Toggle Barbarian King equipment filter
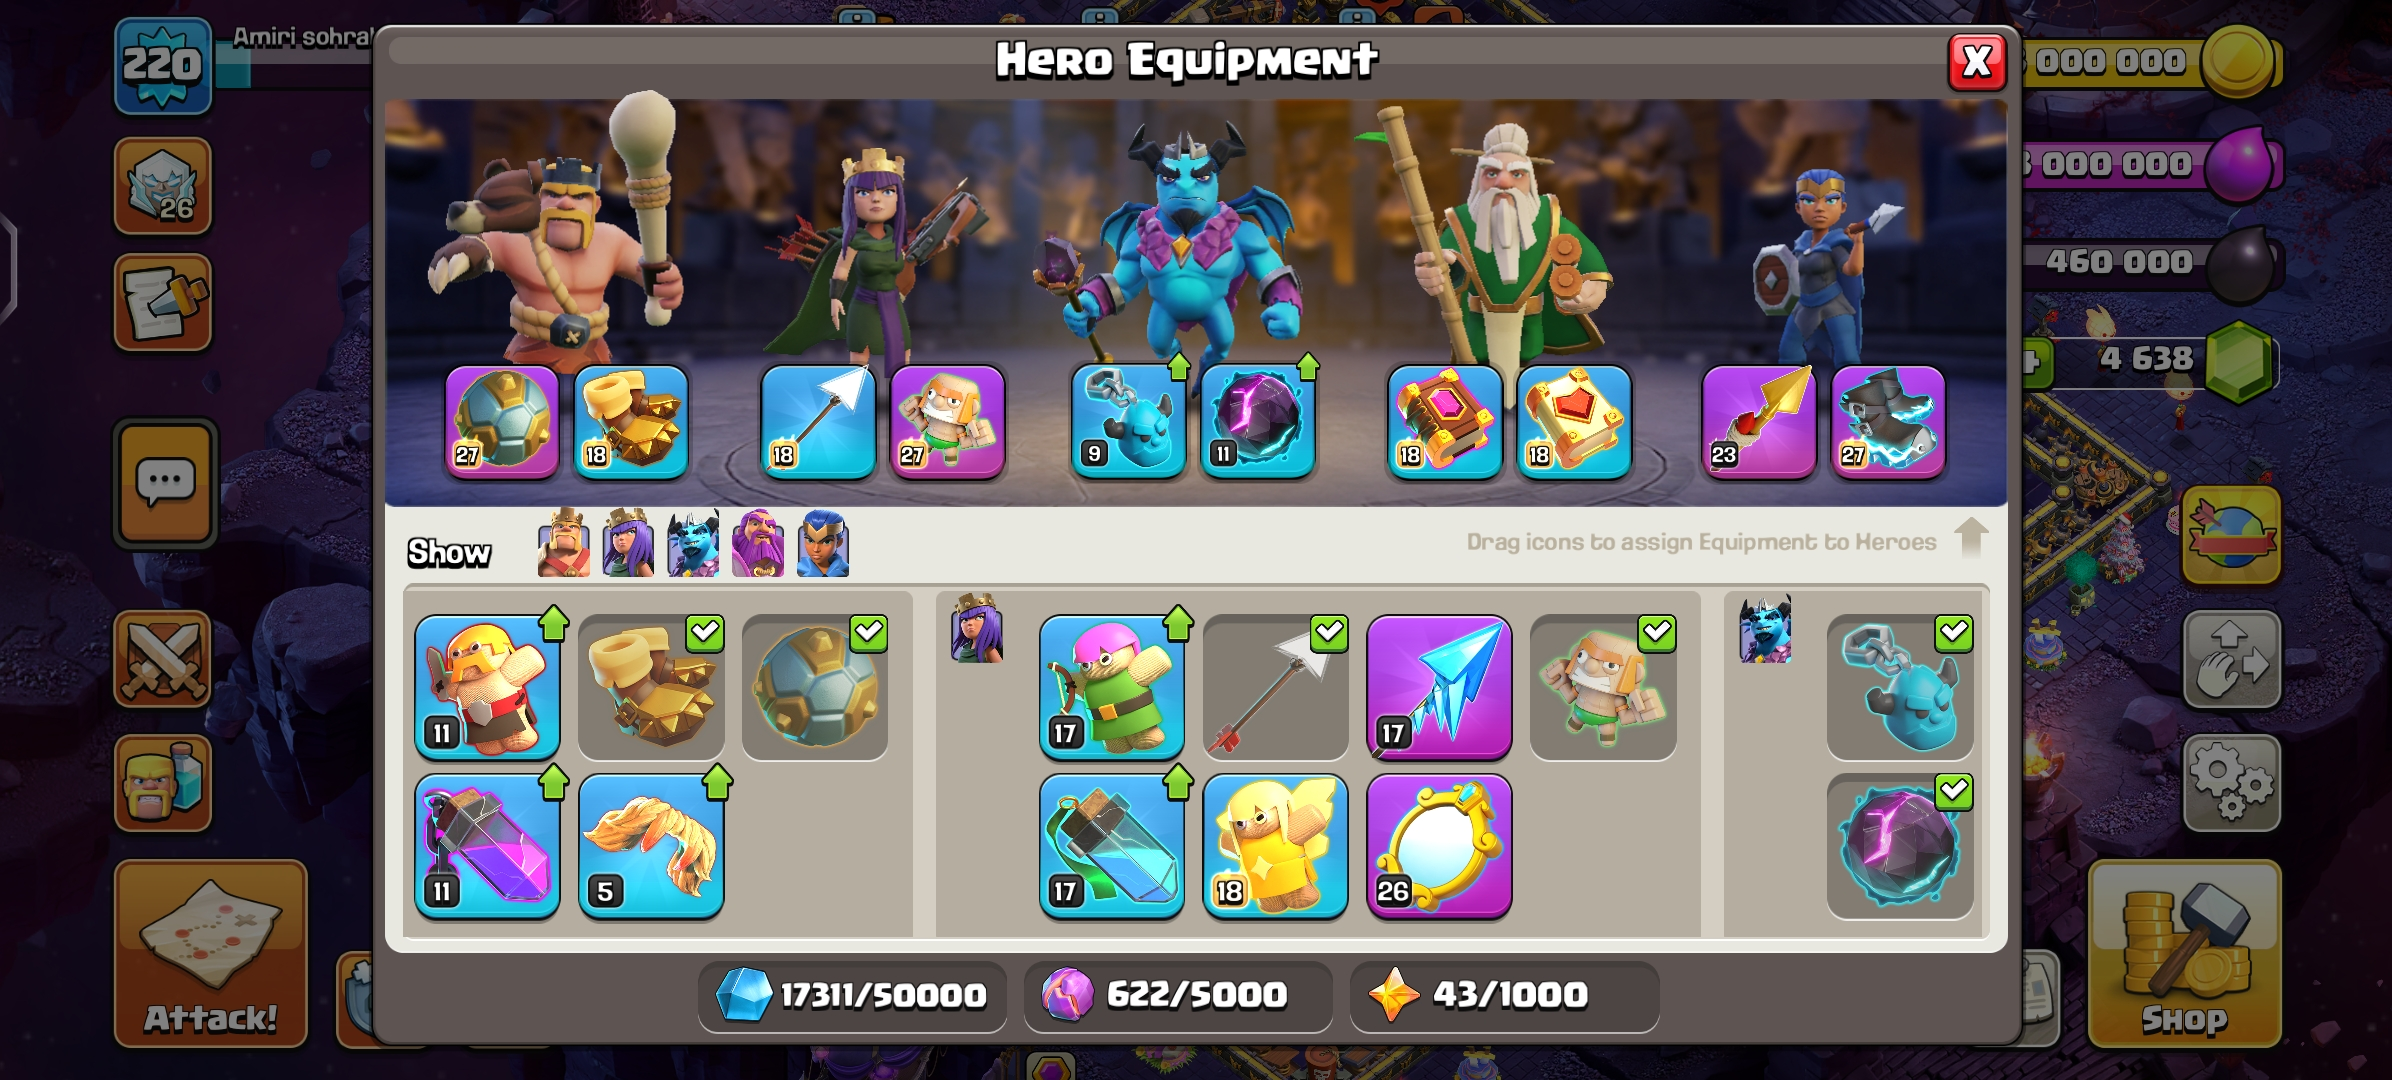Screen dimensions: 2392x1080 pyautogui.click(x=563, y=543)
